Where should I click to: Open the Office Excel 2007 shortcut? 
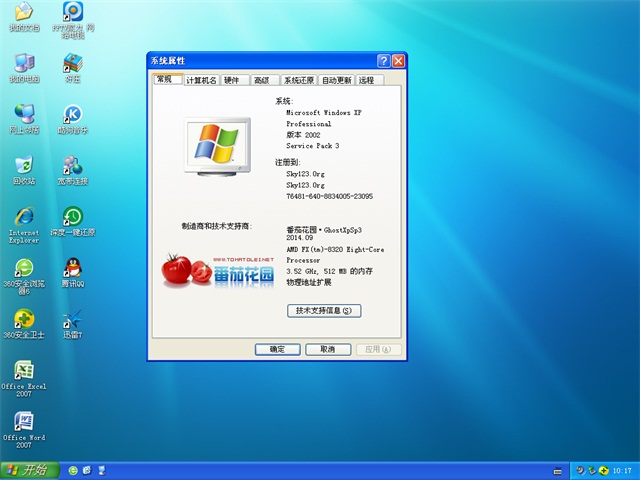coord(24,371)
